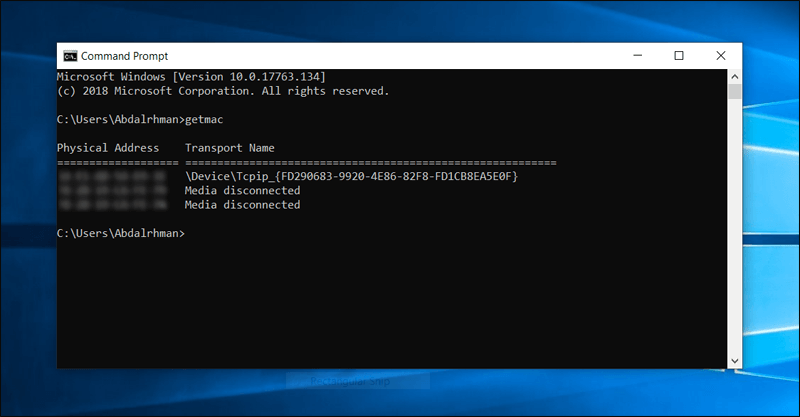Viewport: 800px width, 417px height.
Task: Click the Physical Address column header
Action: coord(108,148)
